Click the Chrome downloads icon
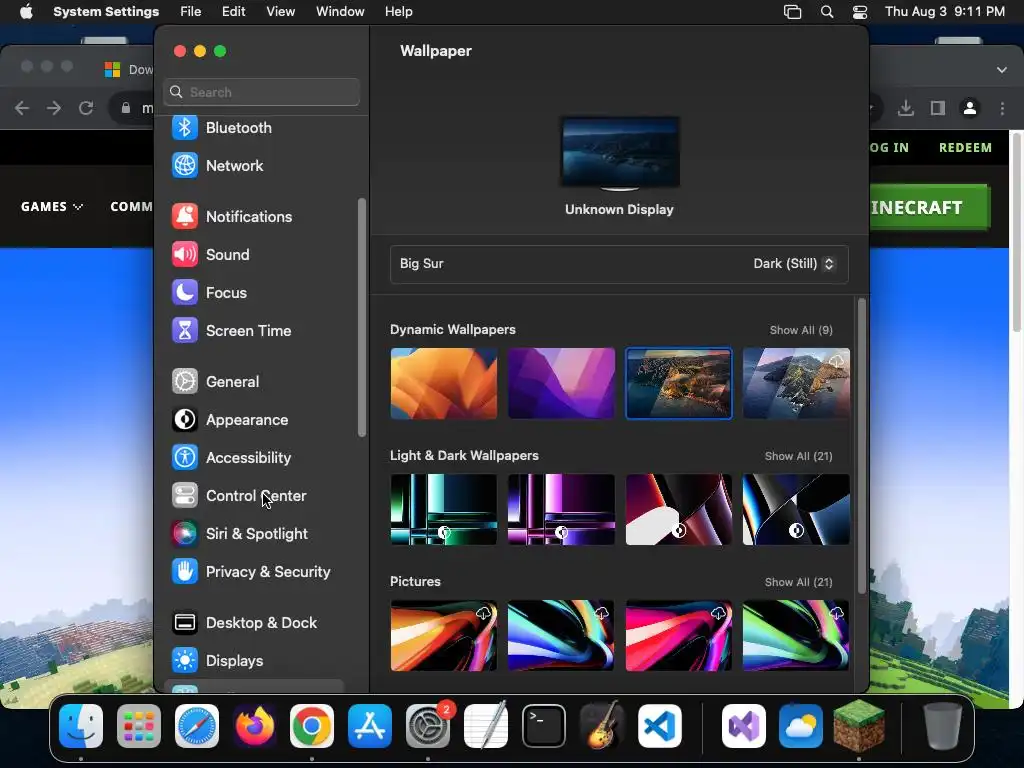 point(905,108)
